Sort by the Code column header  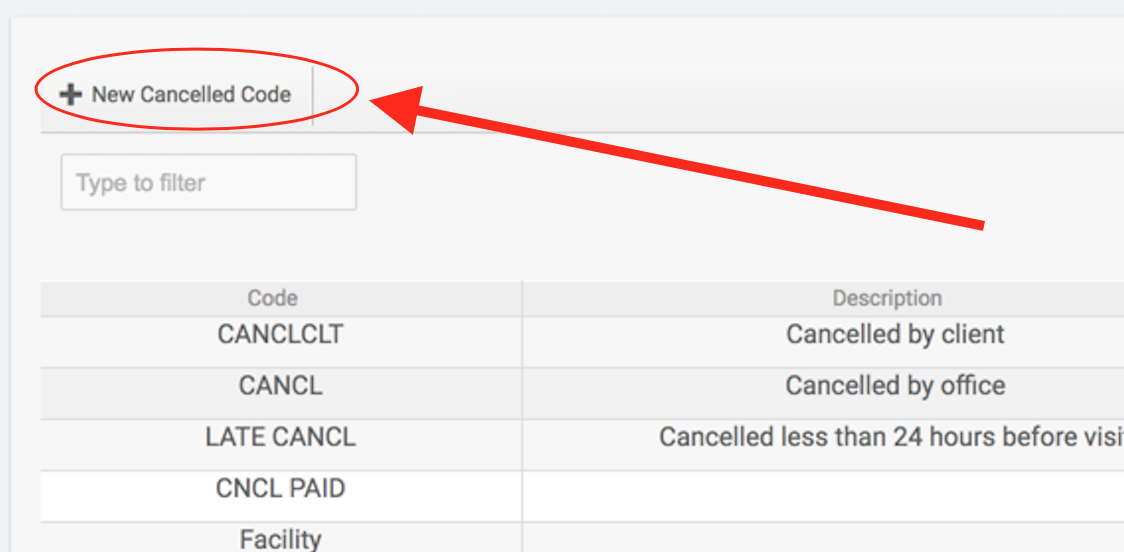point(272,298)
